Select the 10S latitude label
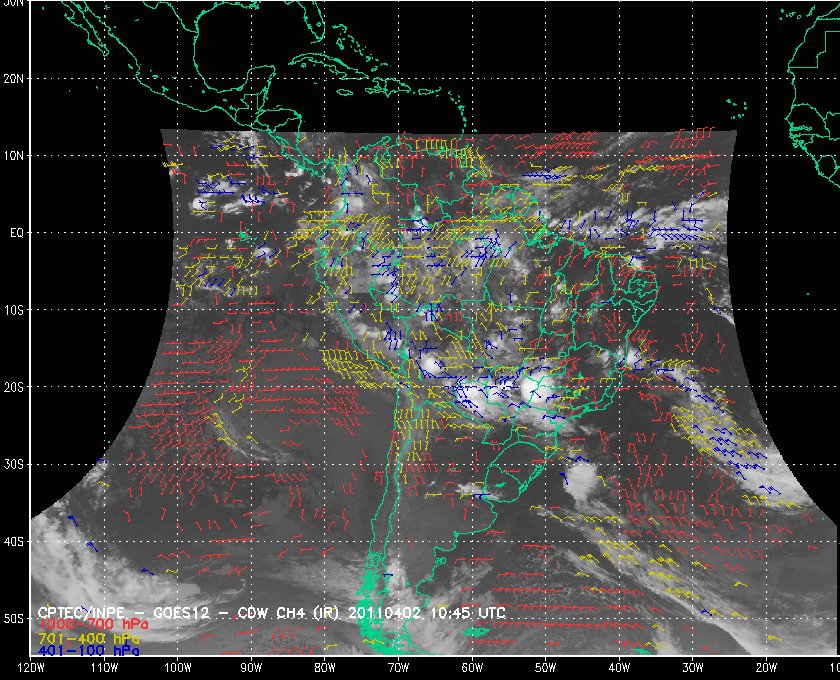 point(15,310)
